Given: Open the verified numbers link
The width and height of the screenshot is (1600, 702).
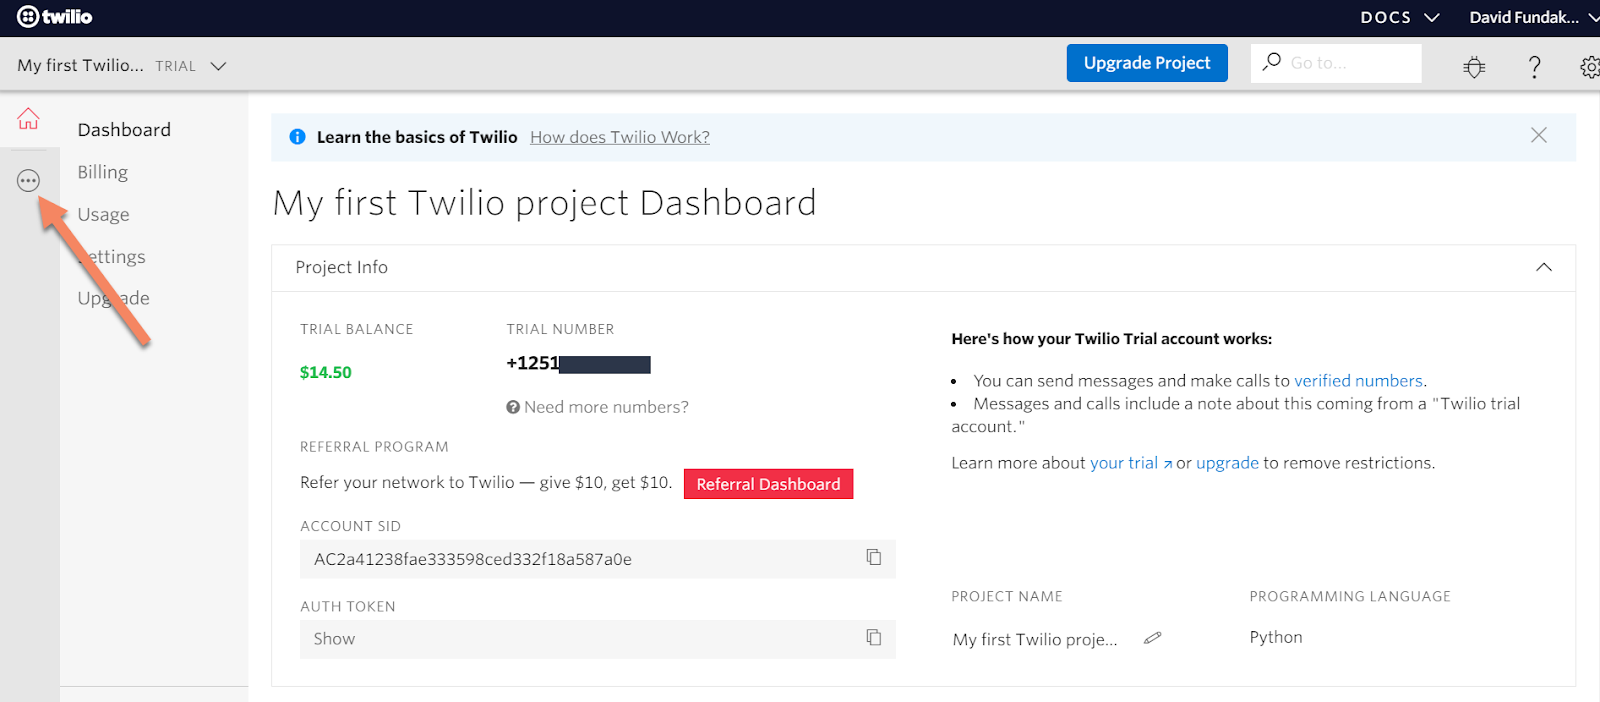Looking at the screenshot, I should 1358,380.
